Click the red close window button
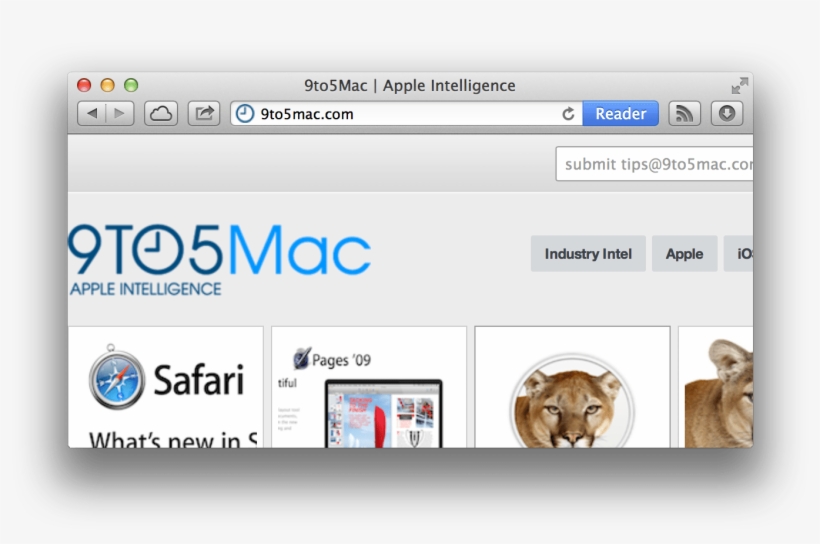 pos(84,85)
